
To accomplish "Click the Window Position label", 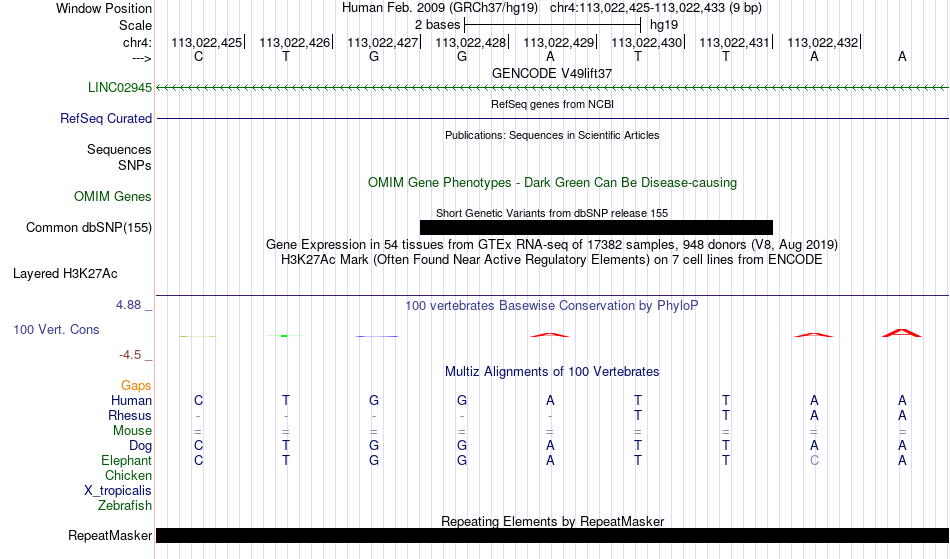I will [x=104, y=8].
